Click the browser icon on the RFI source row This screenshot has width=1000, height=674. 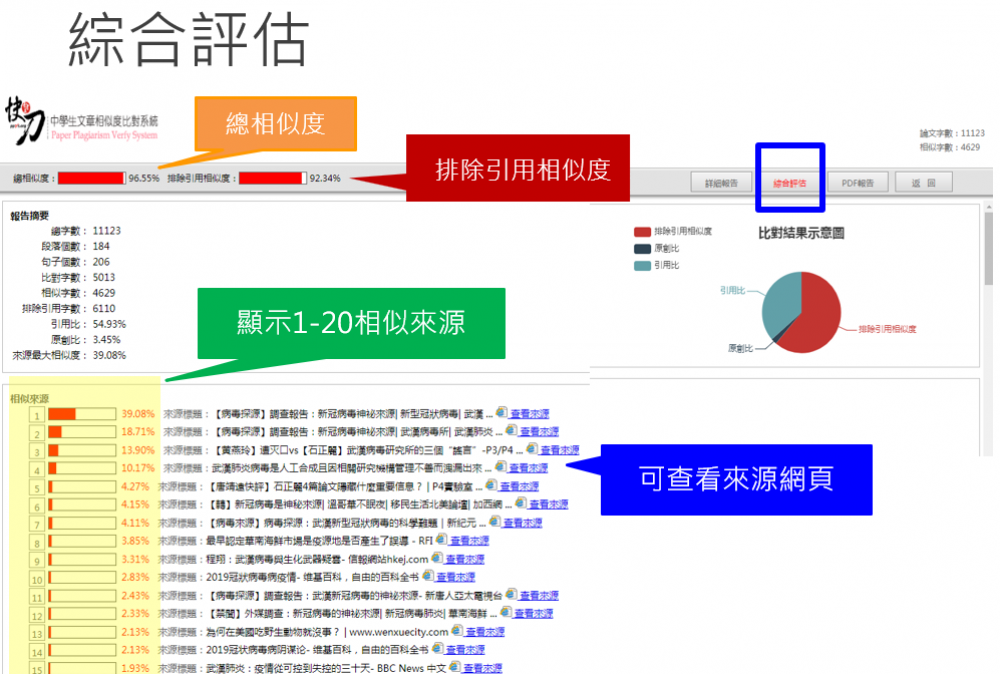pos(441,540)
